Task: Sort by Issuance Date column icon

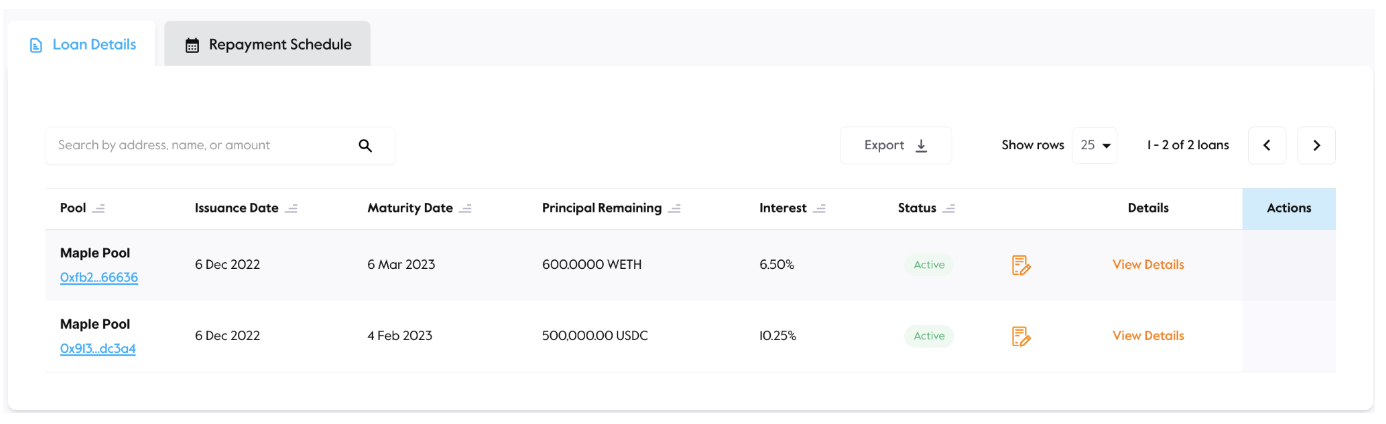Action: click(291, 209)
